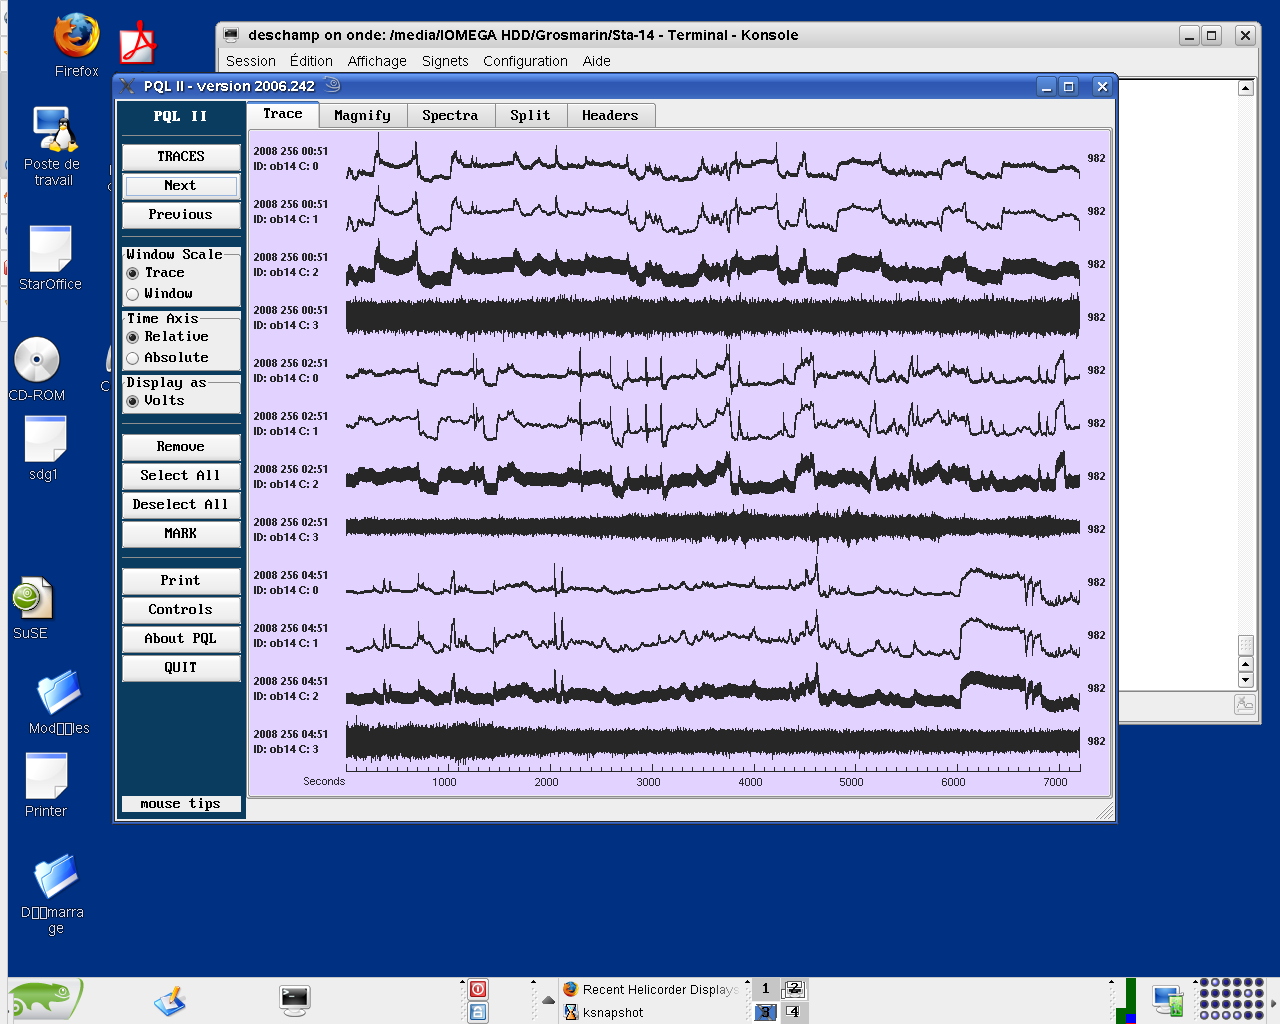Select the Relative time axis option
Screen dimensions: 1280x1024
pyautogui.click(x=133, y=337)
